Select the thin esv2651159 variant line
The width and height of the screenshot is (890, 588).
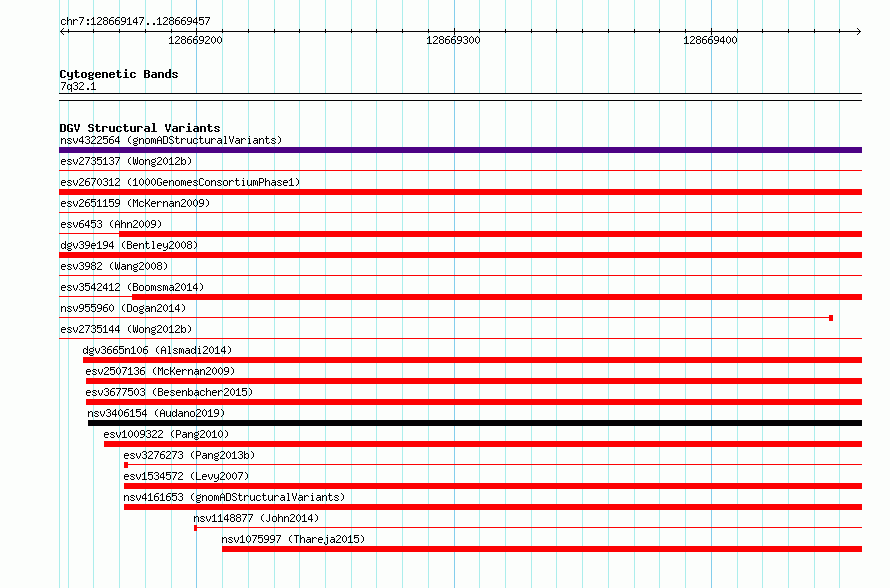coord(460,212)
